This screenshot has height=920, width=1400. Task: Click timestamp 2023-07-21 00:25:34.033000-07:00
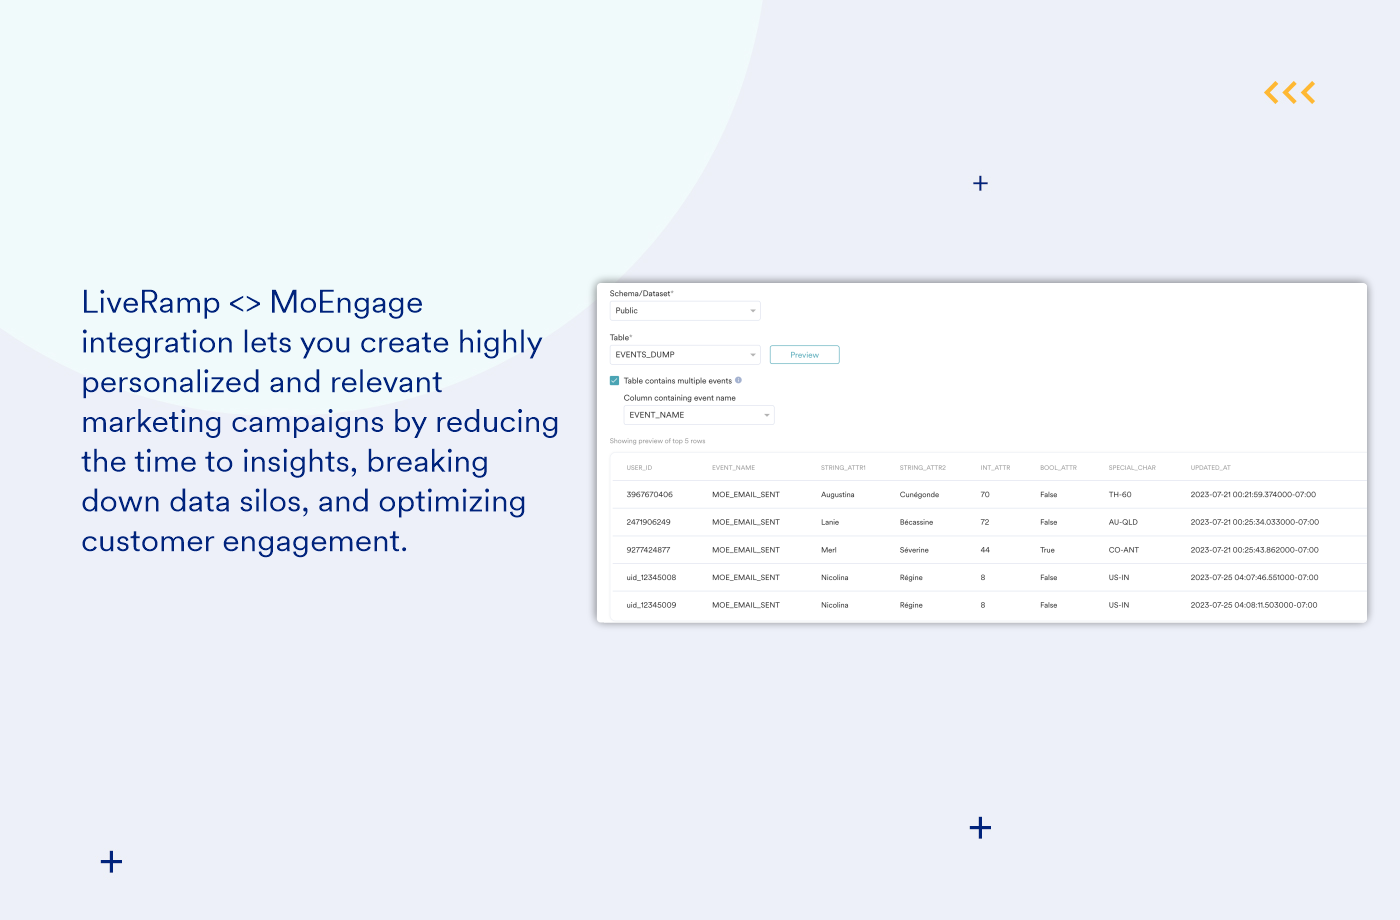point(1254,522)
